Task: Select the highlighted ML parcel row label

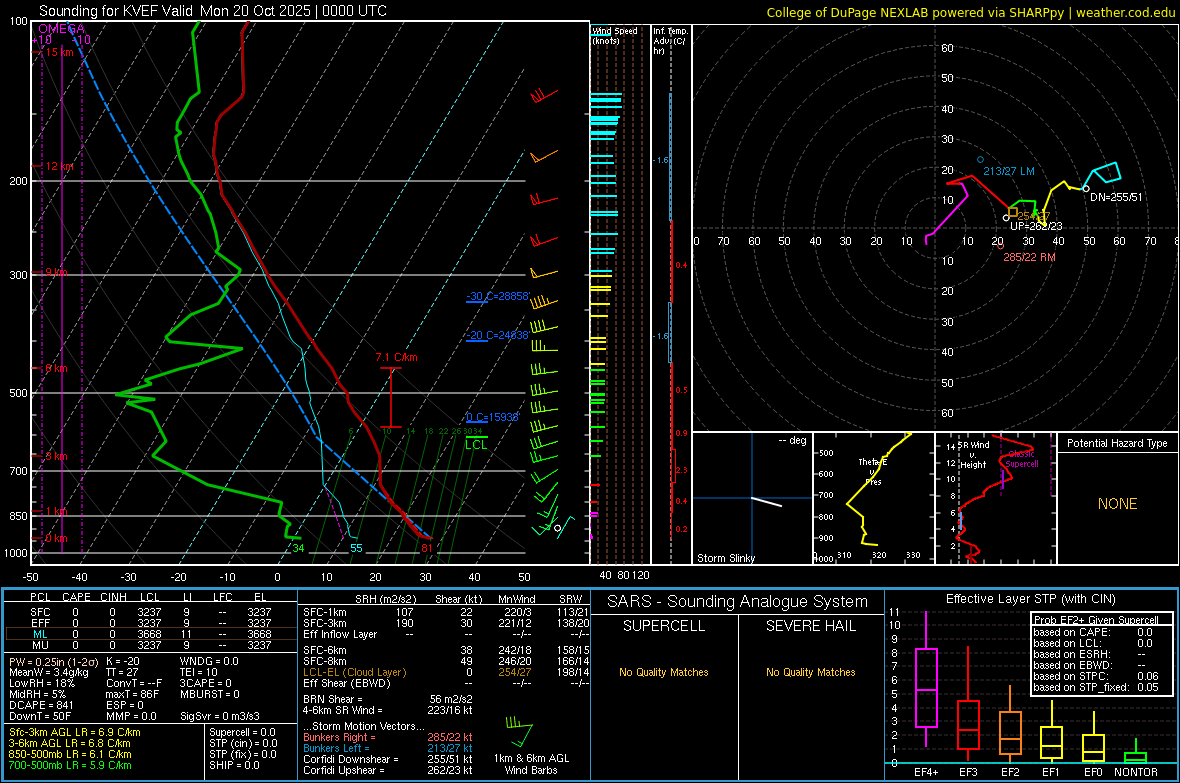Action: 40,634
